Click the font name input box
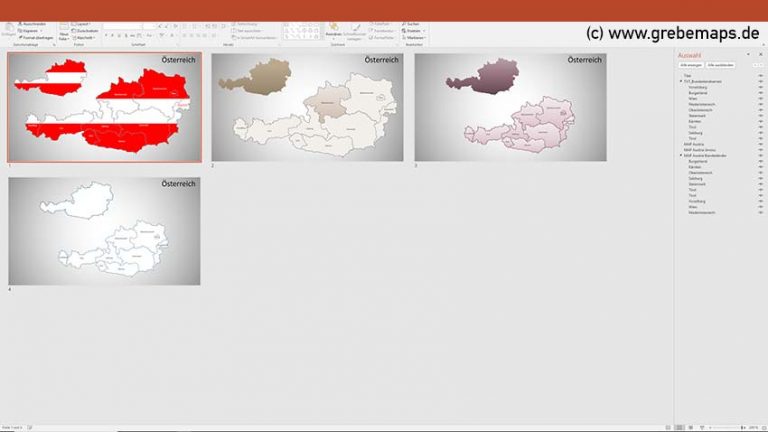 [122, 26]
